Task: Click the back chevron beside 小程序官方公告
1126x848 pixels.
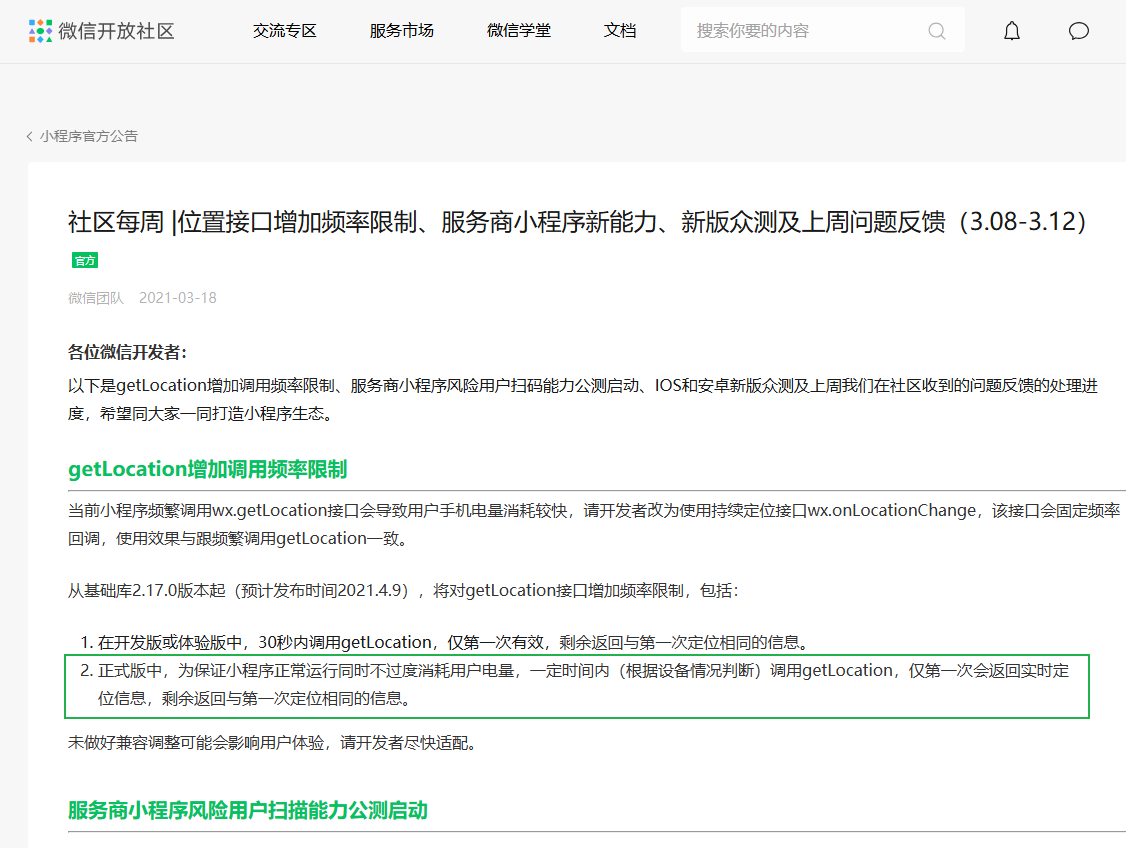Action: click(x=29, y=136)
